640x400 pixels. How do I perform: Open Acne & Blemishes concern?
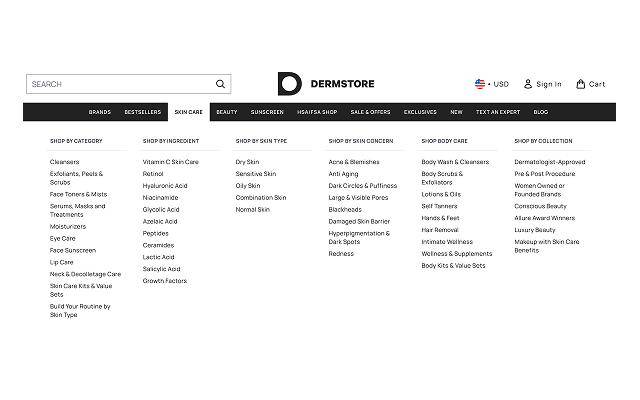[x=354, y=162]
